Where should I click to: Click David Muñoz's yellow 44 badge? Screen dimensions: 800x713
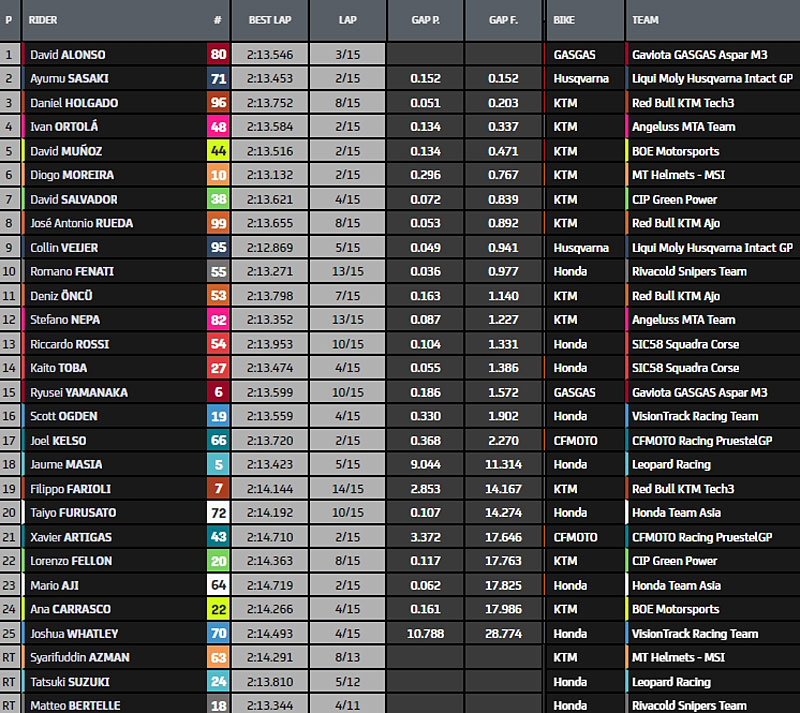click(x=217, y=151)
